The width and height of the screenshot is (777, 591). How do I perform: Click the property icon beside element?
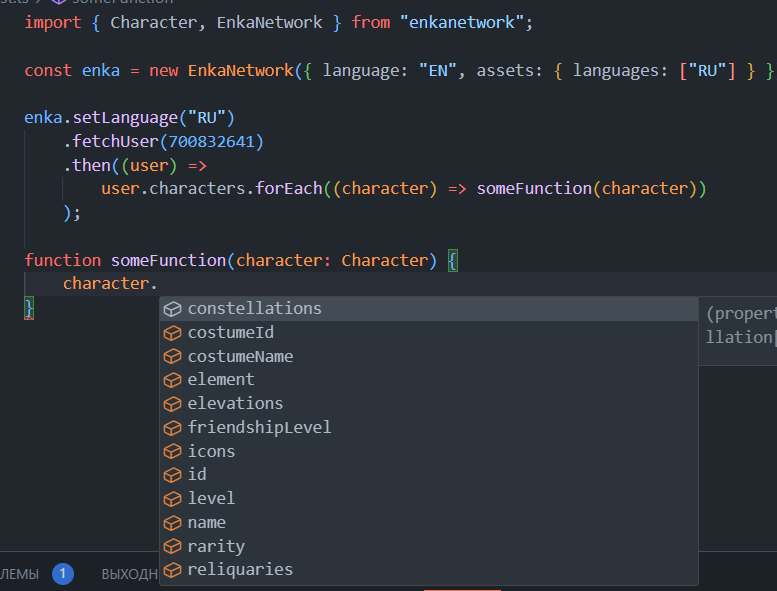coord(172,380)
